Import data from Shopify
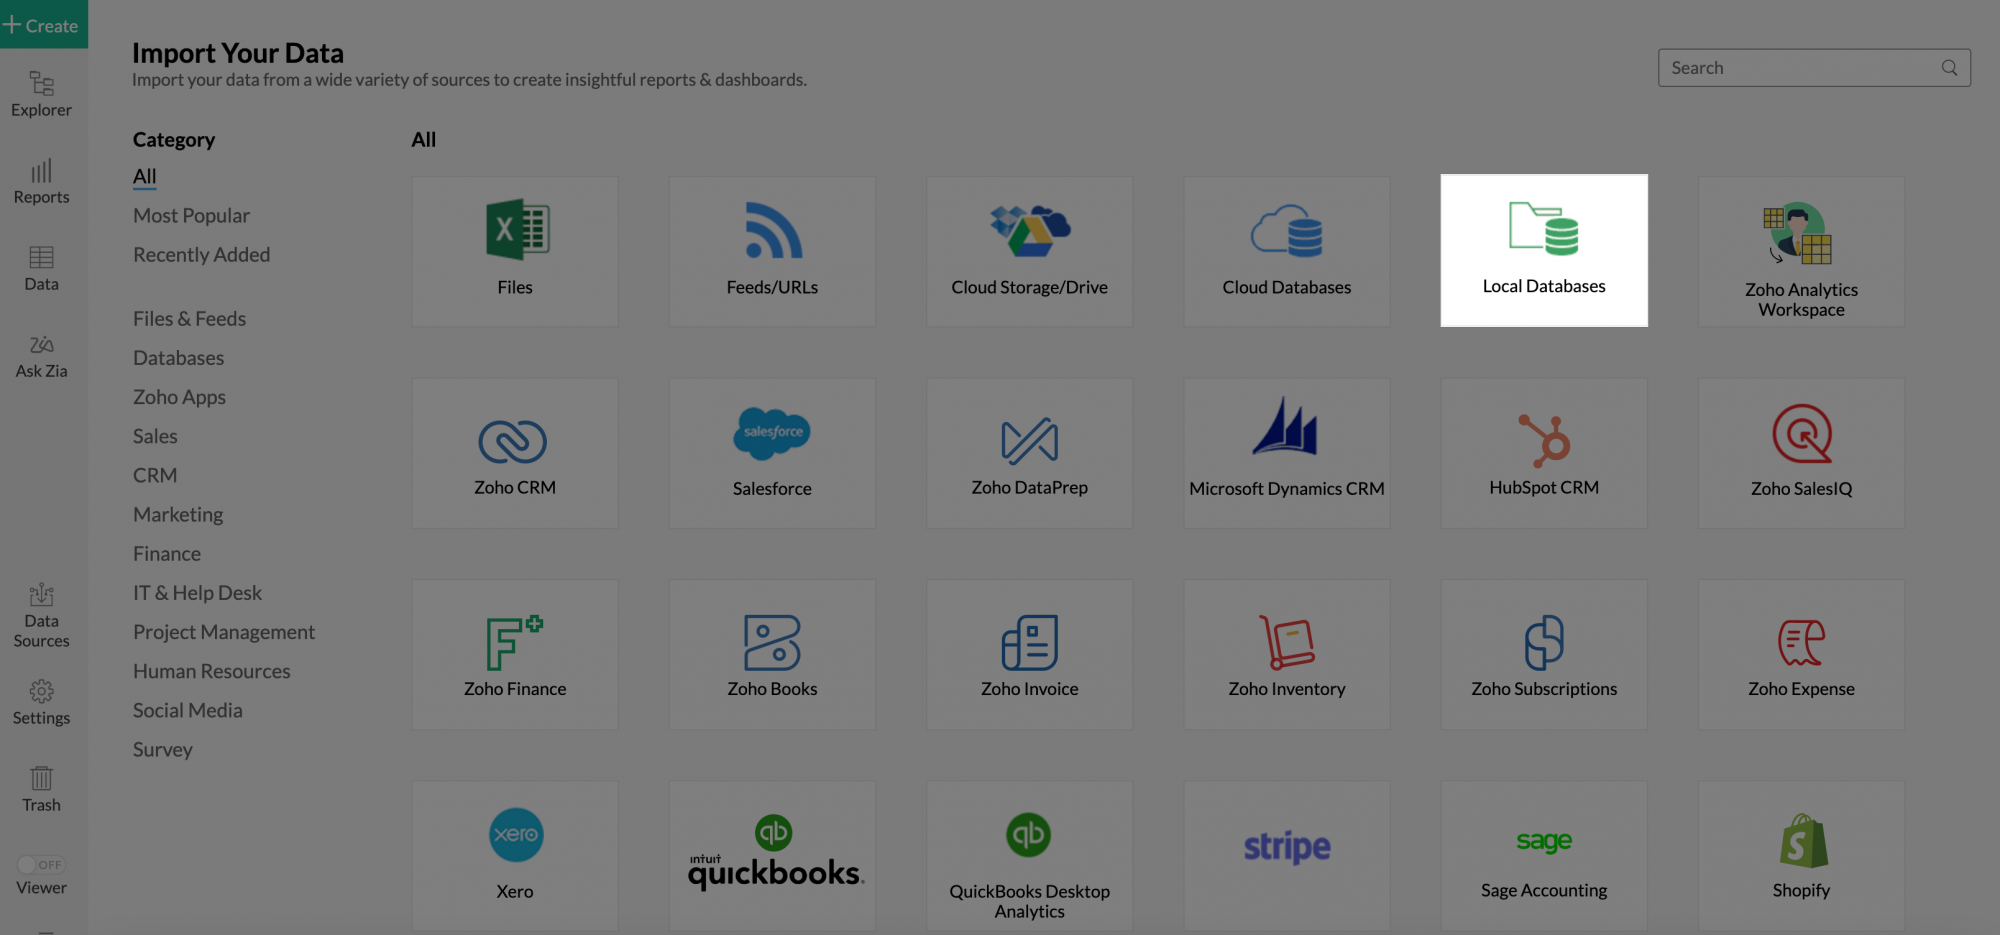Screen dimensions: 2000x935 (x=1800, y=855)
